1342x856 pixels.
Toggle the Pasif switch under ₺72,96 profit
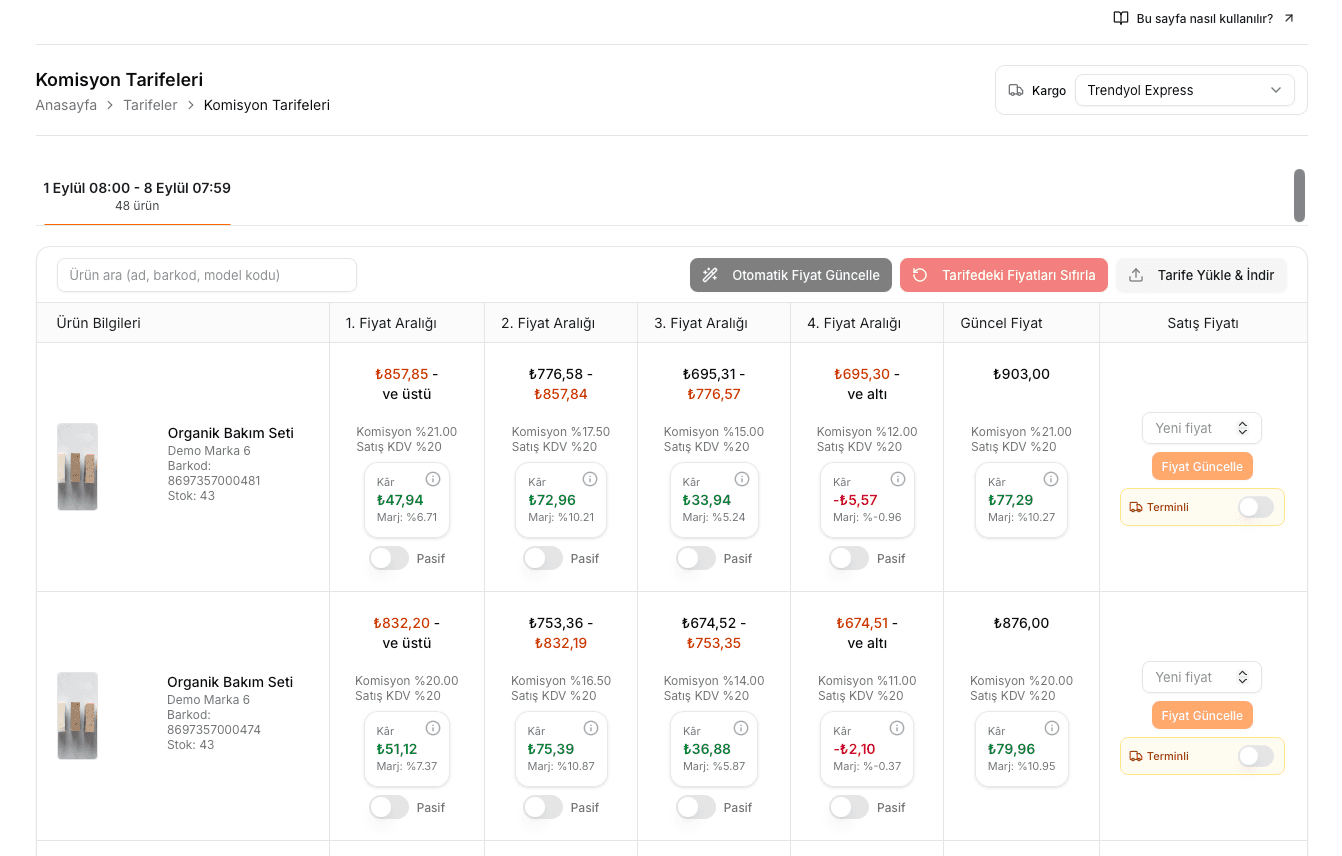(543, 558)
